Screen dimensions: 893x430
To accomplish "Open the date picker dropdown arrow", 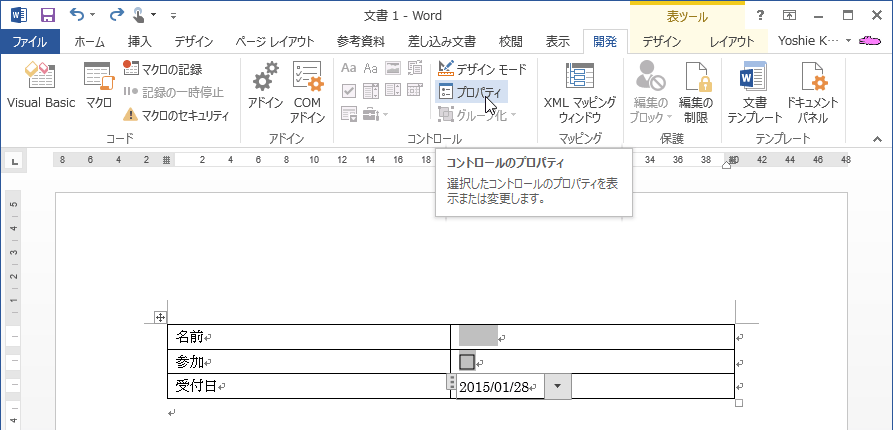I will (558, 387).
